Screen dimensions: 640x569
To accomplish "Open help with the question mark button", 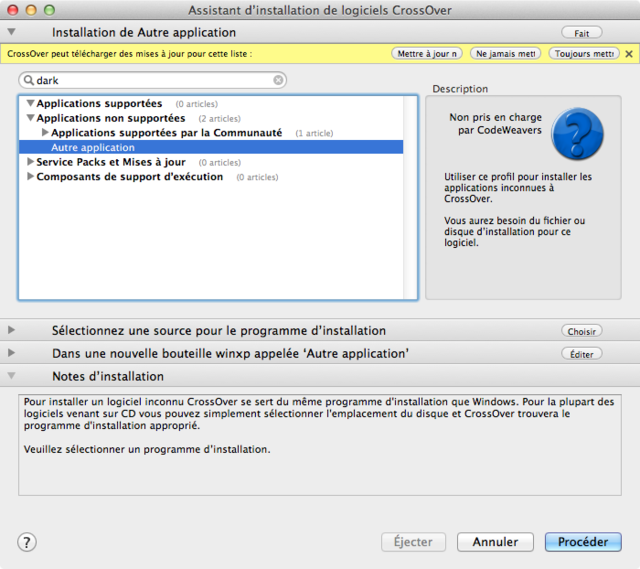I will click(x=27, y=542).
